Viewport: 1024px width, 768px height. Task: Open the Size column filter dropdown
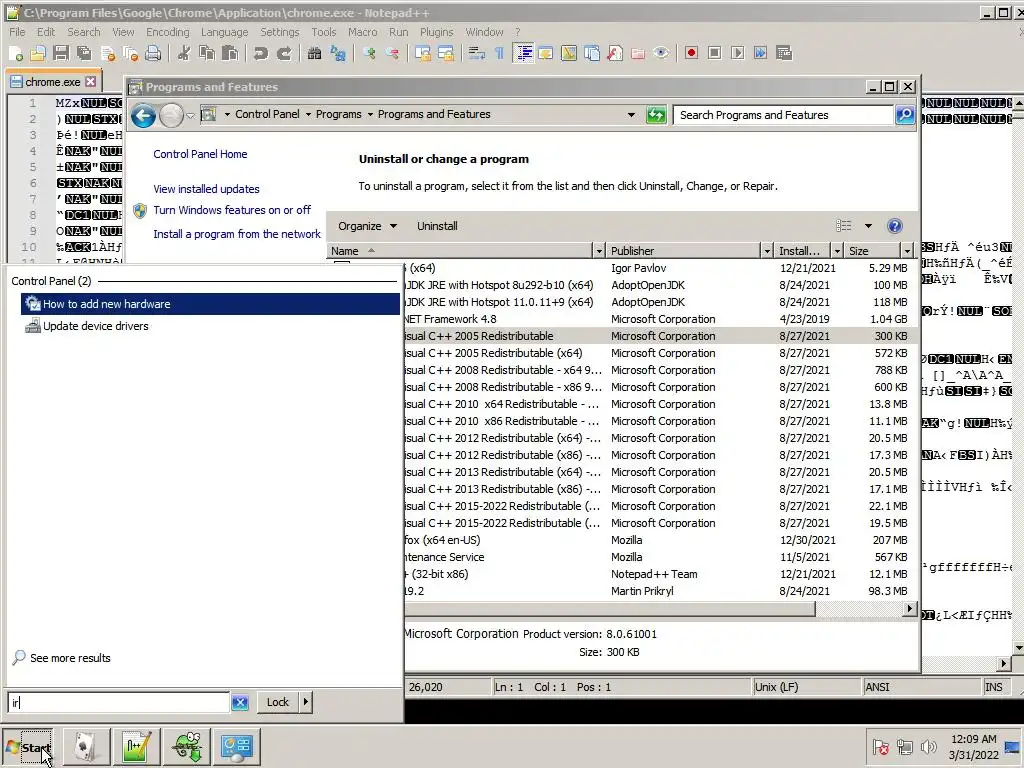click(907, 251)
